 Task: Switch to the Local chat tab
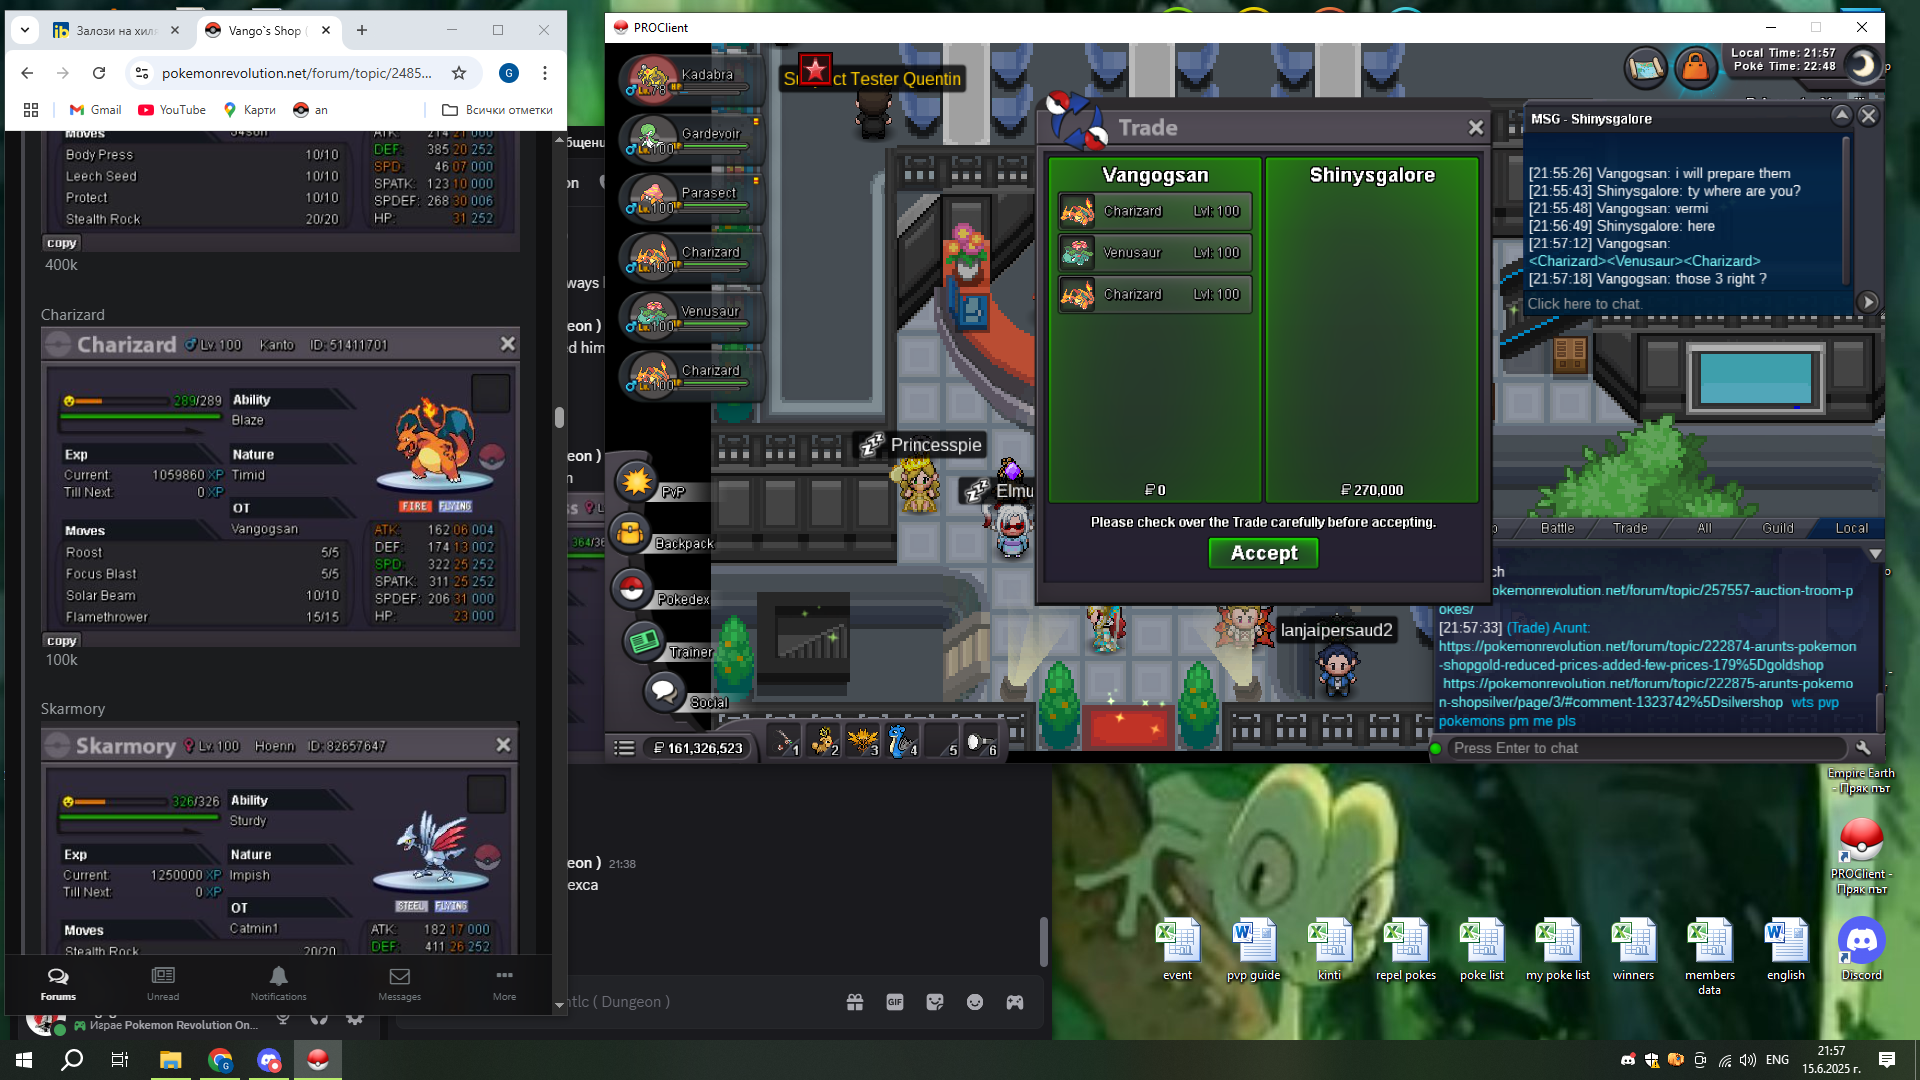coord(1851,528)
